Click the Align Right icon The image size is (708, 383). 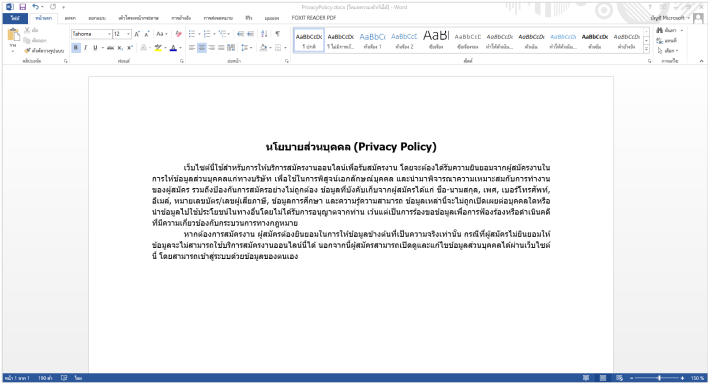pyautogui.click(x=211, y=47)
